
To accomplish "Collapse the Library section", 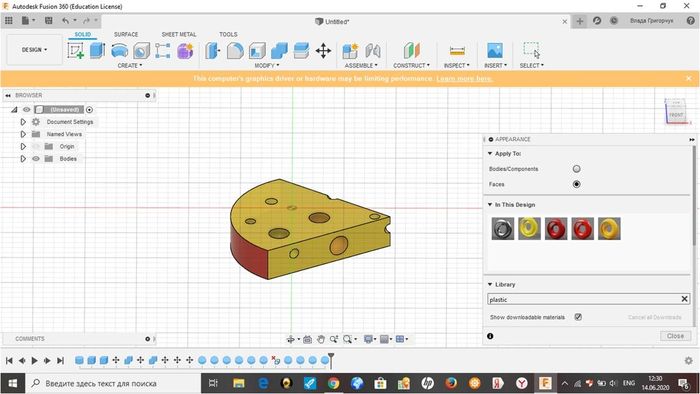I will [x=490, y=284].
